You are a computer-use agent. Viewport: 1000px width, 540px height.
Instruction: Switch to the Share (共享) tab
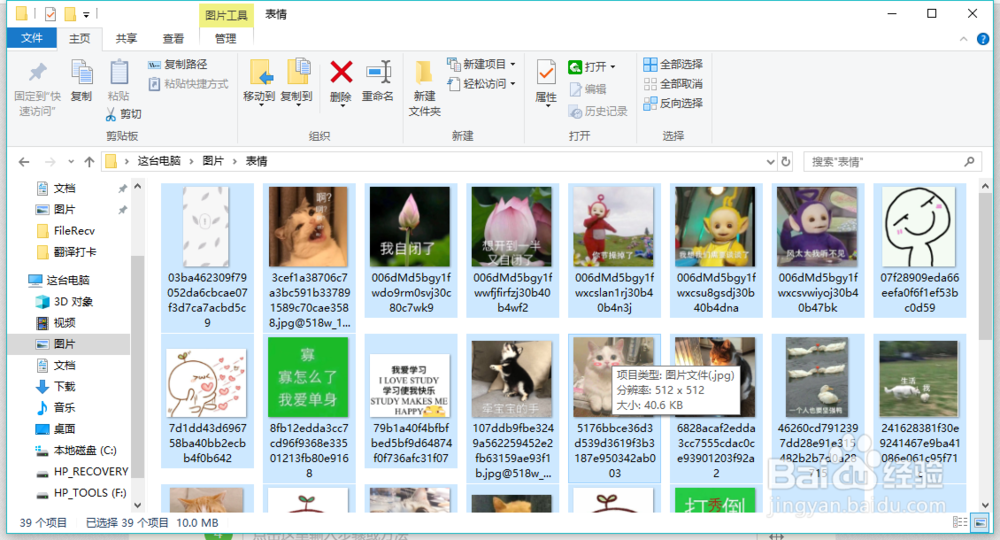(126, 39)
